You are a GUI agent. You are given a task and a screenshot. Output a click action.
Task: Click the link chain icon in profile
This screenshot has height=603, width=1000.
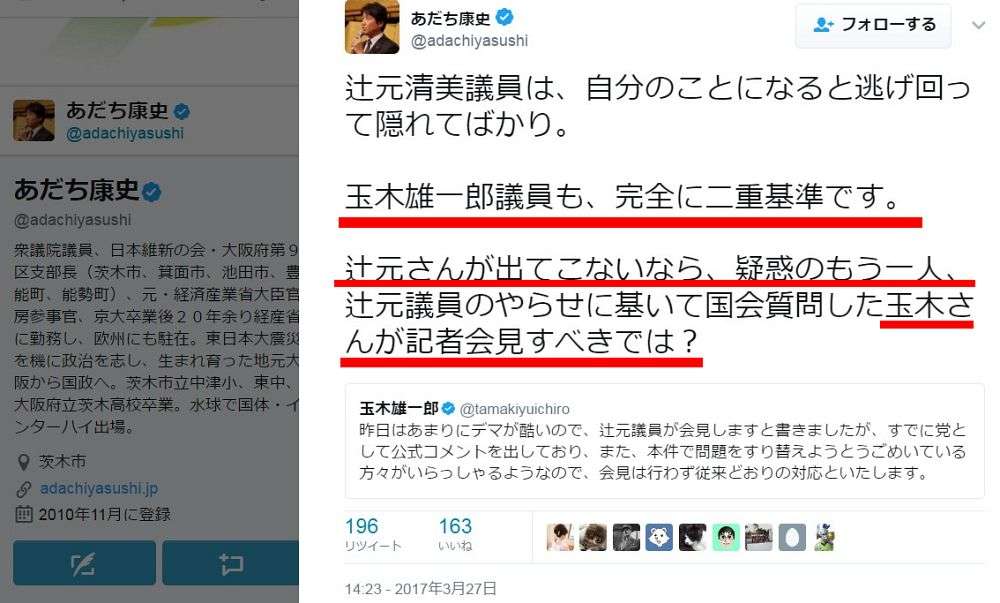point(24,489)
